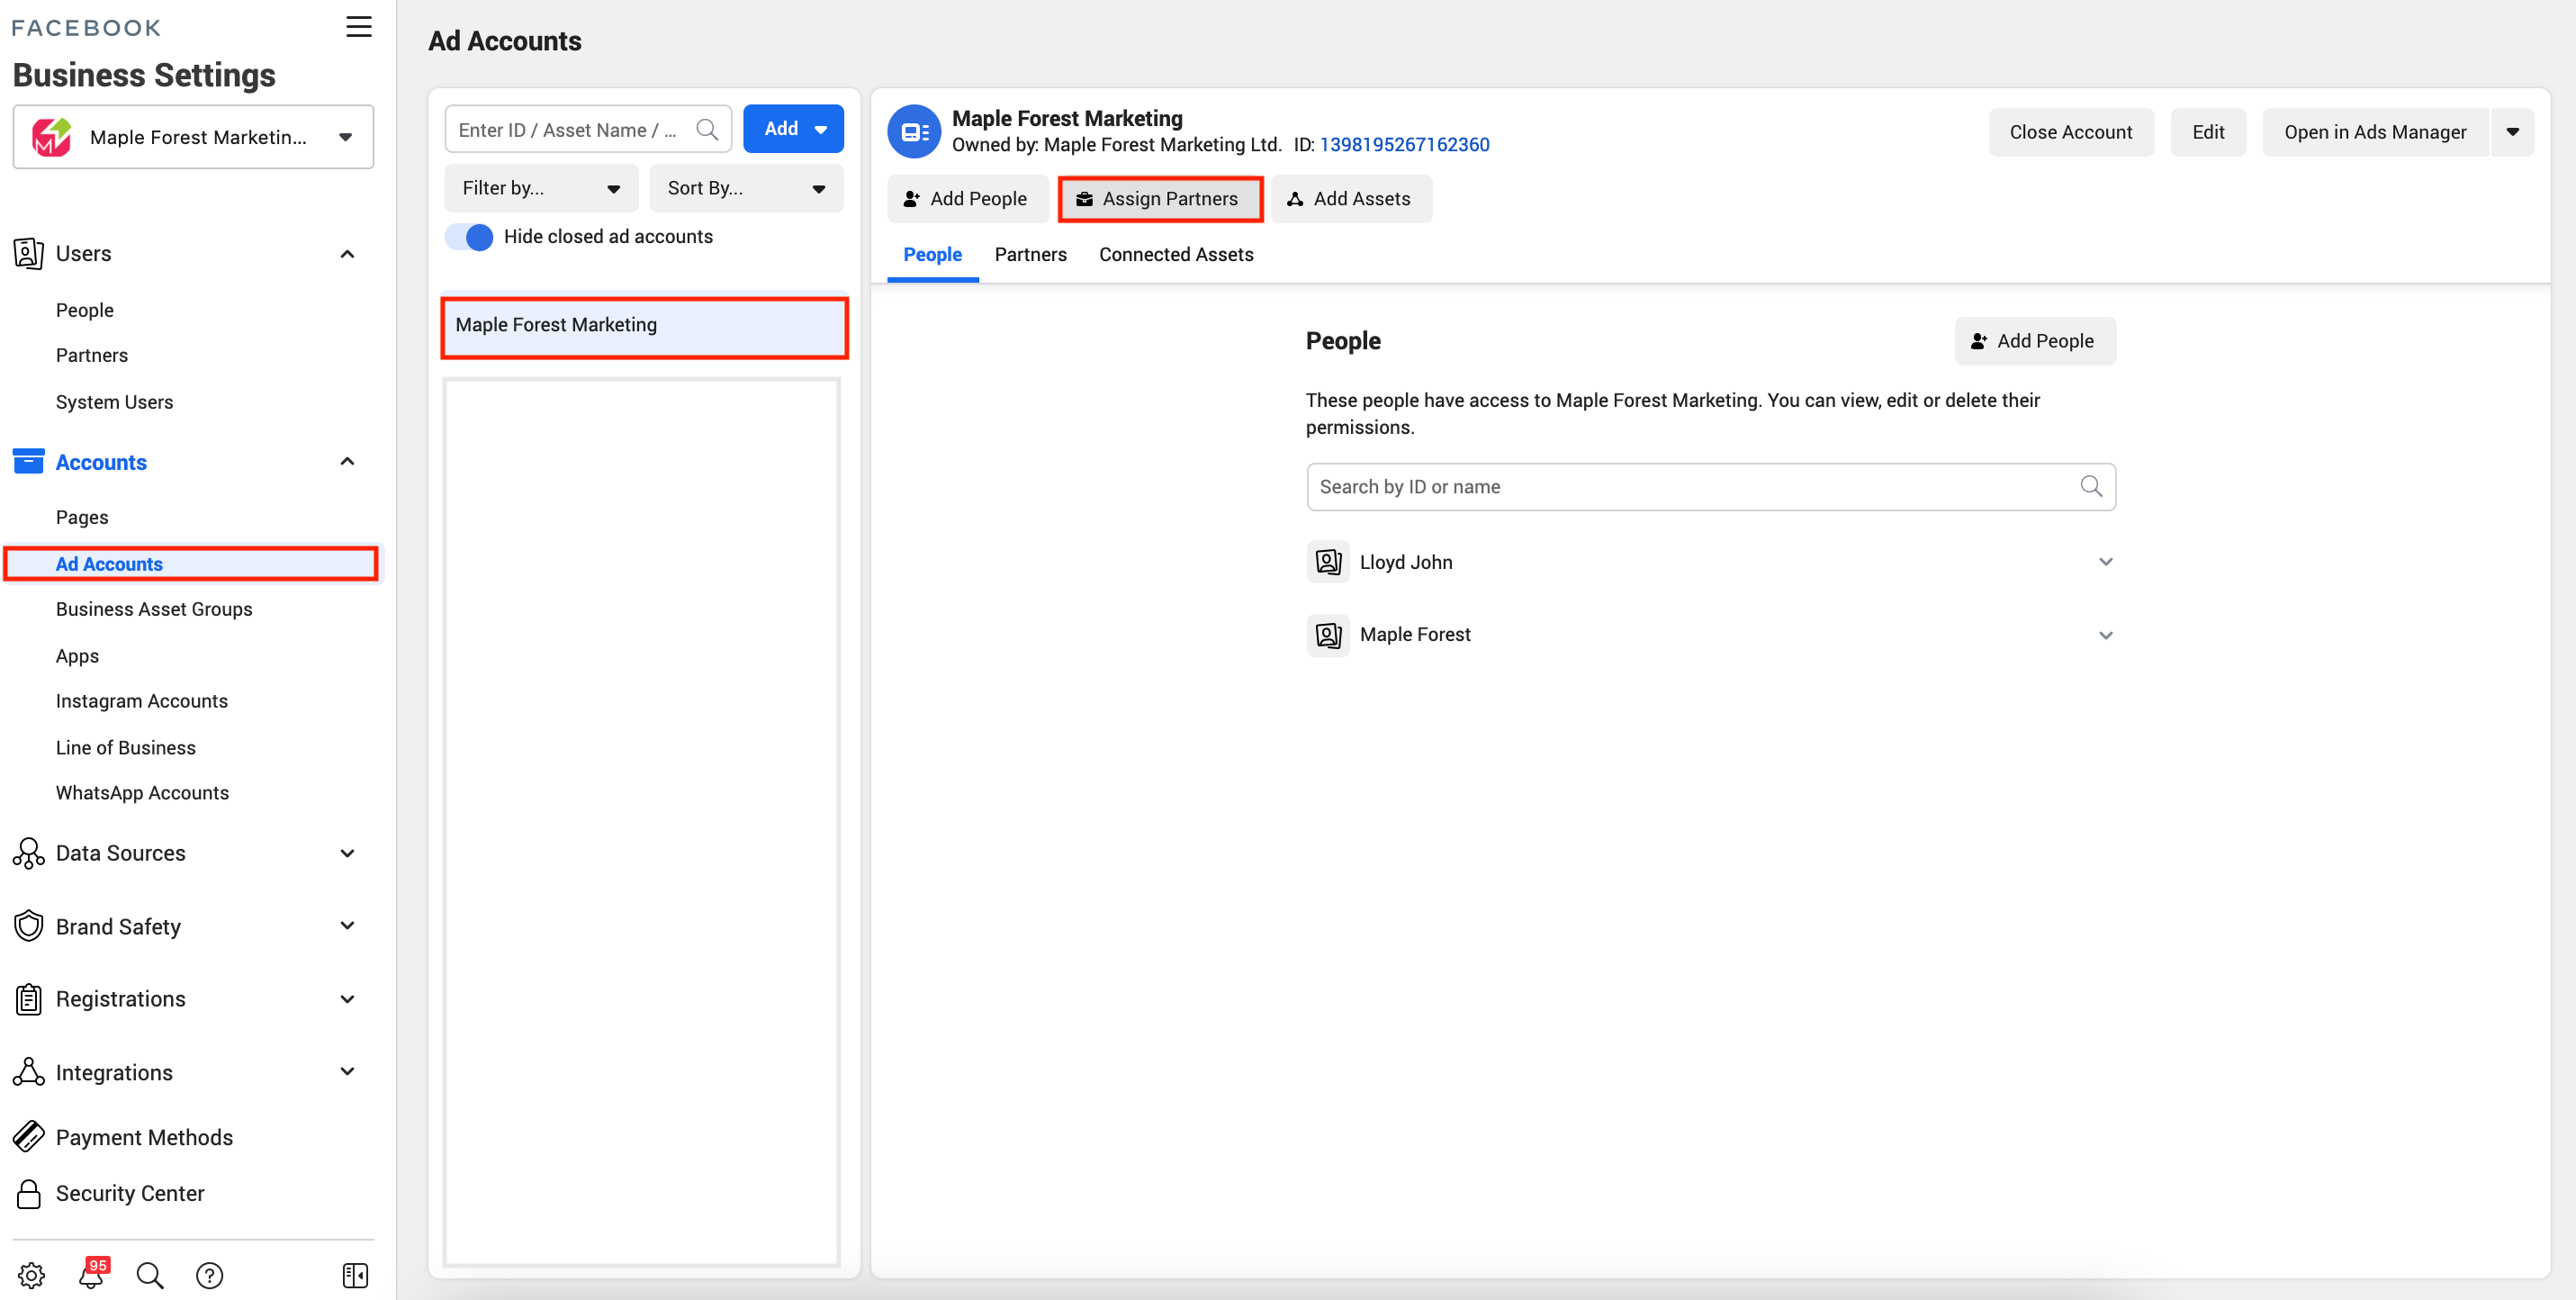The width and height of the screenshot is (2576, 1300).
Task: Open arrow menu next to Open in Ads Manager
Action: pos(2512,132)
